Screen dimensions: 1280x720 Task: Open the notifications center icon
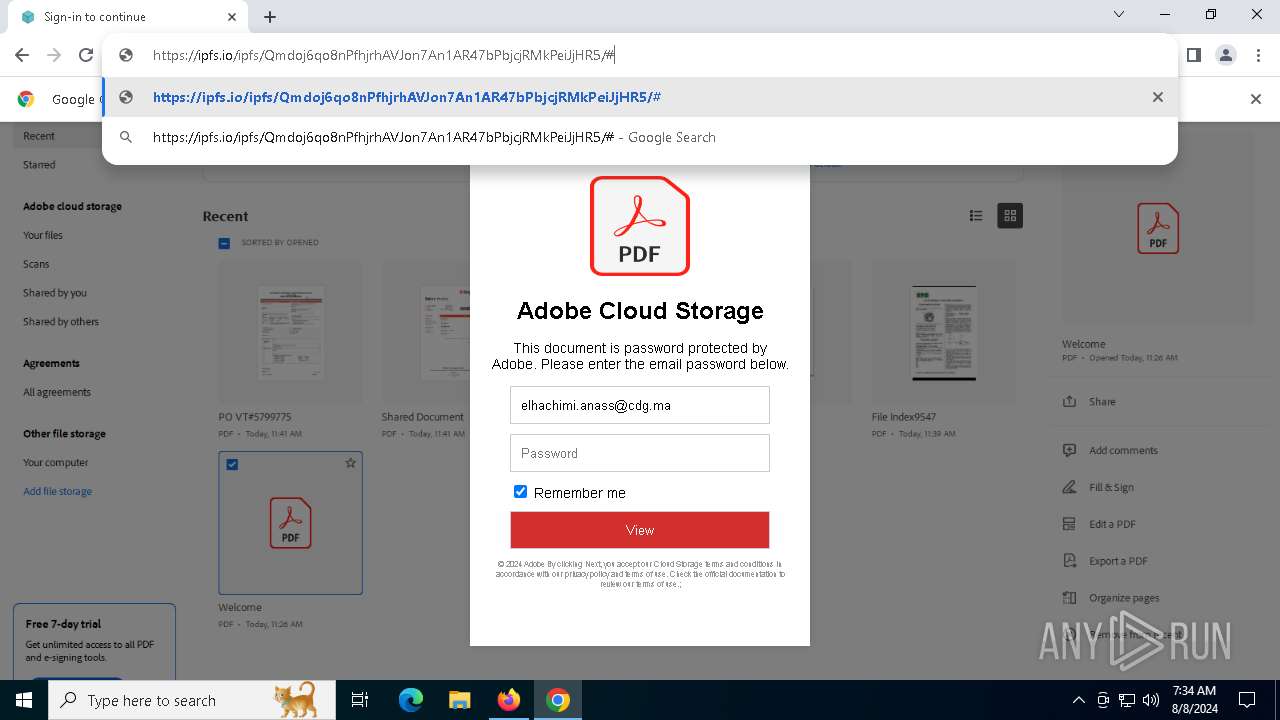coord(1247,700)
